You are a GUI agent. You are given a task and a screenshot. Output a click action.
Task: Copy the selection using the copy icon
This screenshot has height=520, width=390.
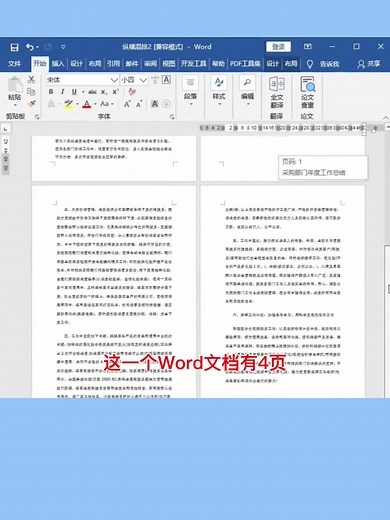pyautogui.click(x=31, y=91)
